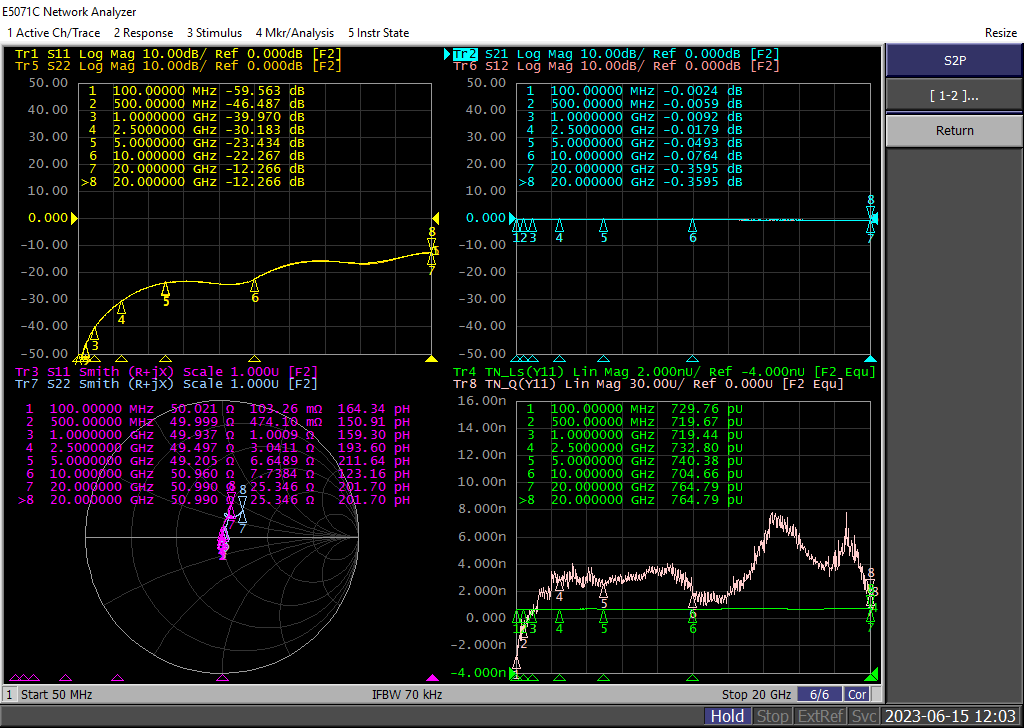Image resolution: width=1024 pixels, height=728 pixels.
Task: Click S11 marker 6 value -22.267 dB
Action: tap(264, 156)
